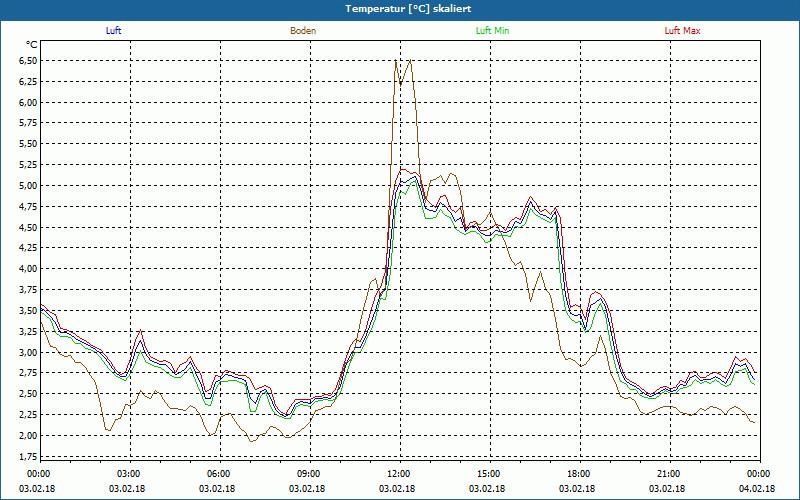Click the 04.02.18 date label
Viewport: 800px width, 500px height.
pos(758,489)
